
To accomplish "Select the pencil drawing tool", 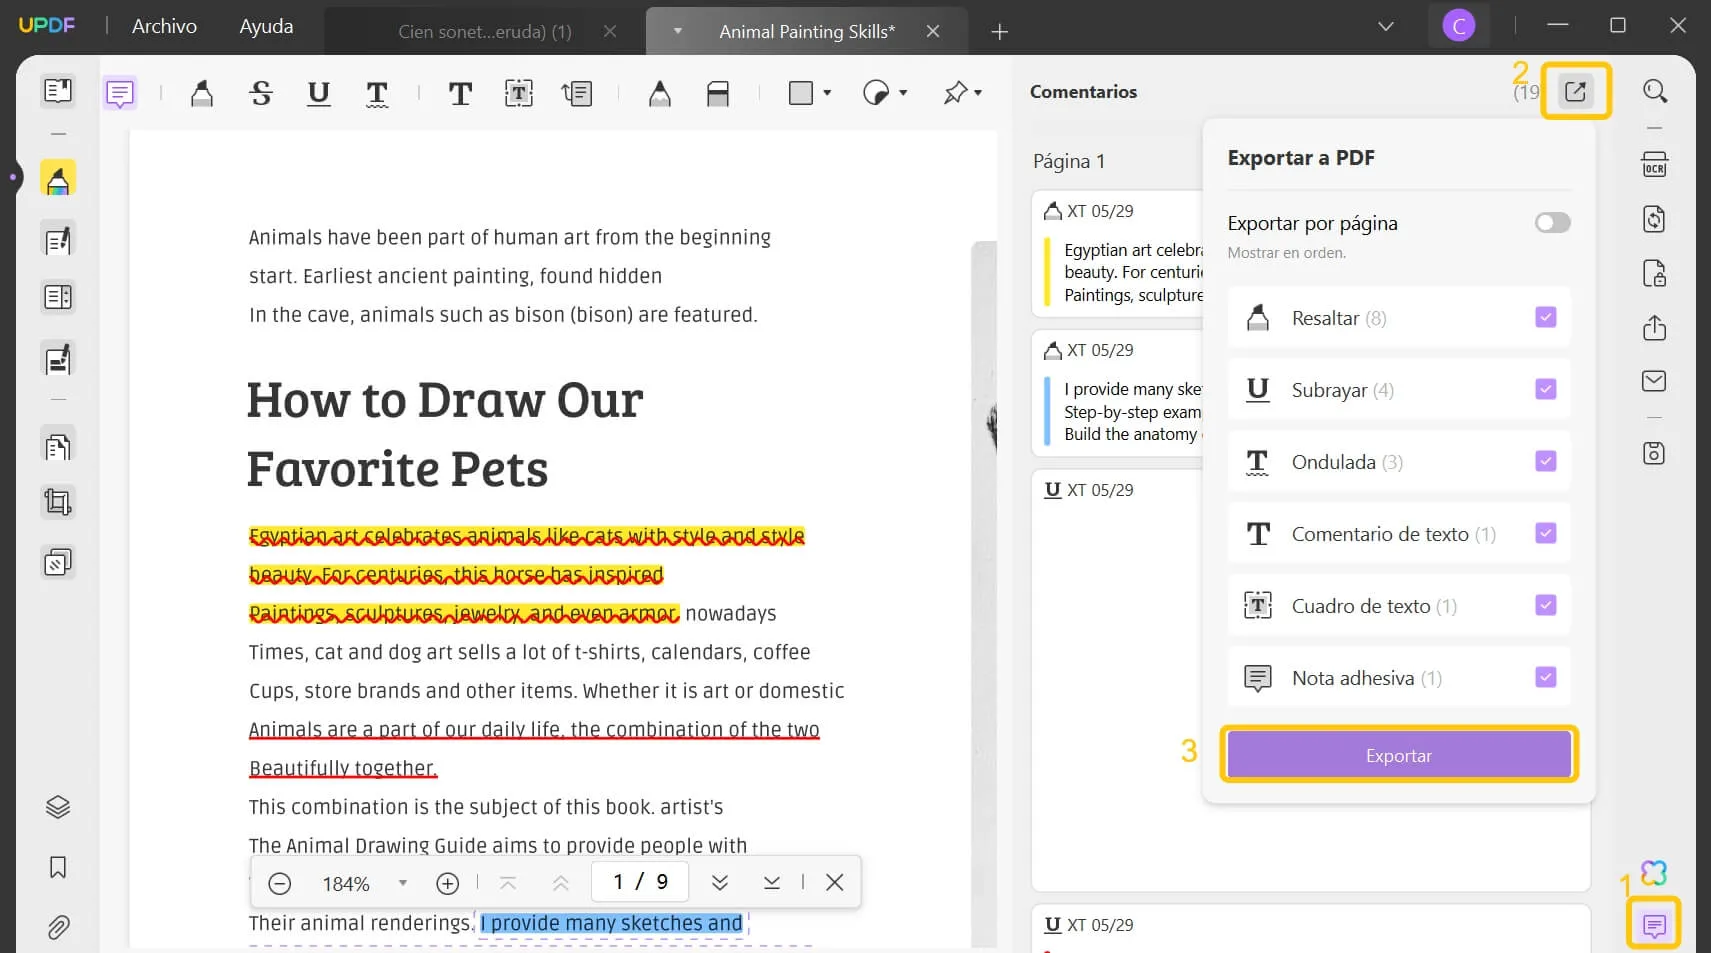I will tap(660, 94).
